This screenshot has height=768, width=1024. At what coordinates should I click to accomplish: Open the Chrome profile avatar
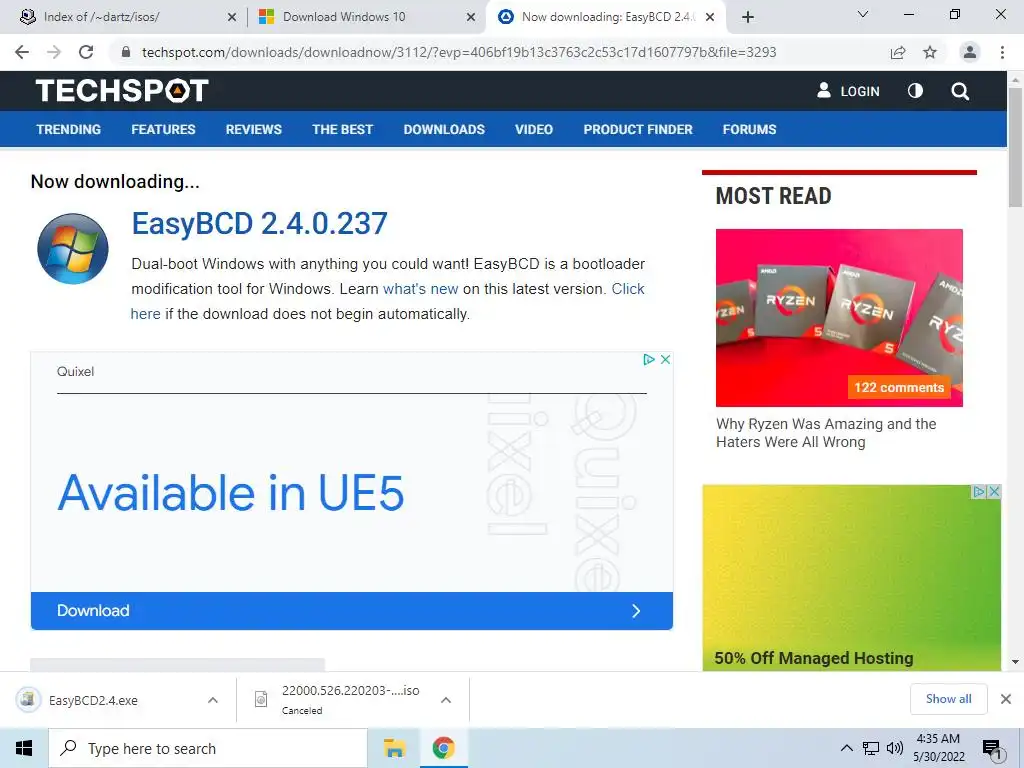point(970,52)
